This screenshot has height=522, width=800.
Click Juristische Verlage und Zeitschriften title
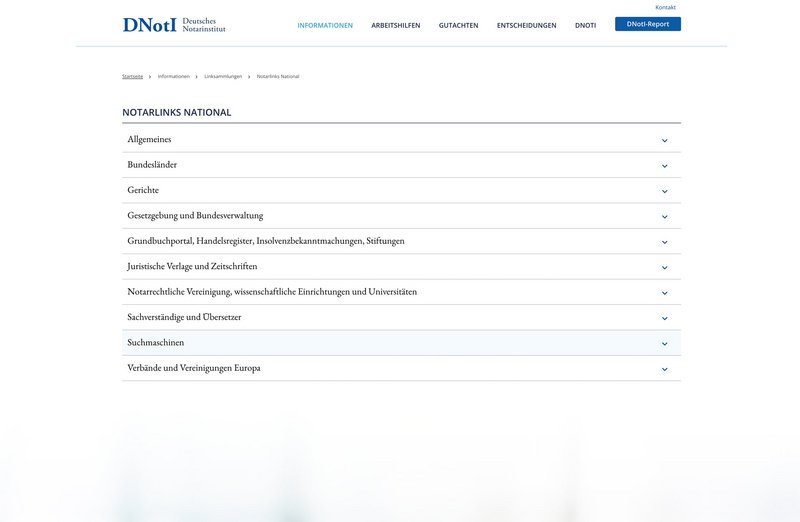tap(192, 266)
